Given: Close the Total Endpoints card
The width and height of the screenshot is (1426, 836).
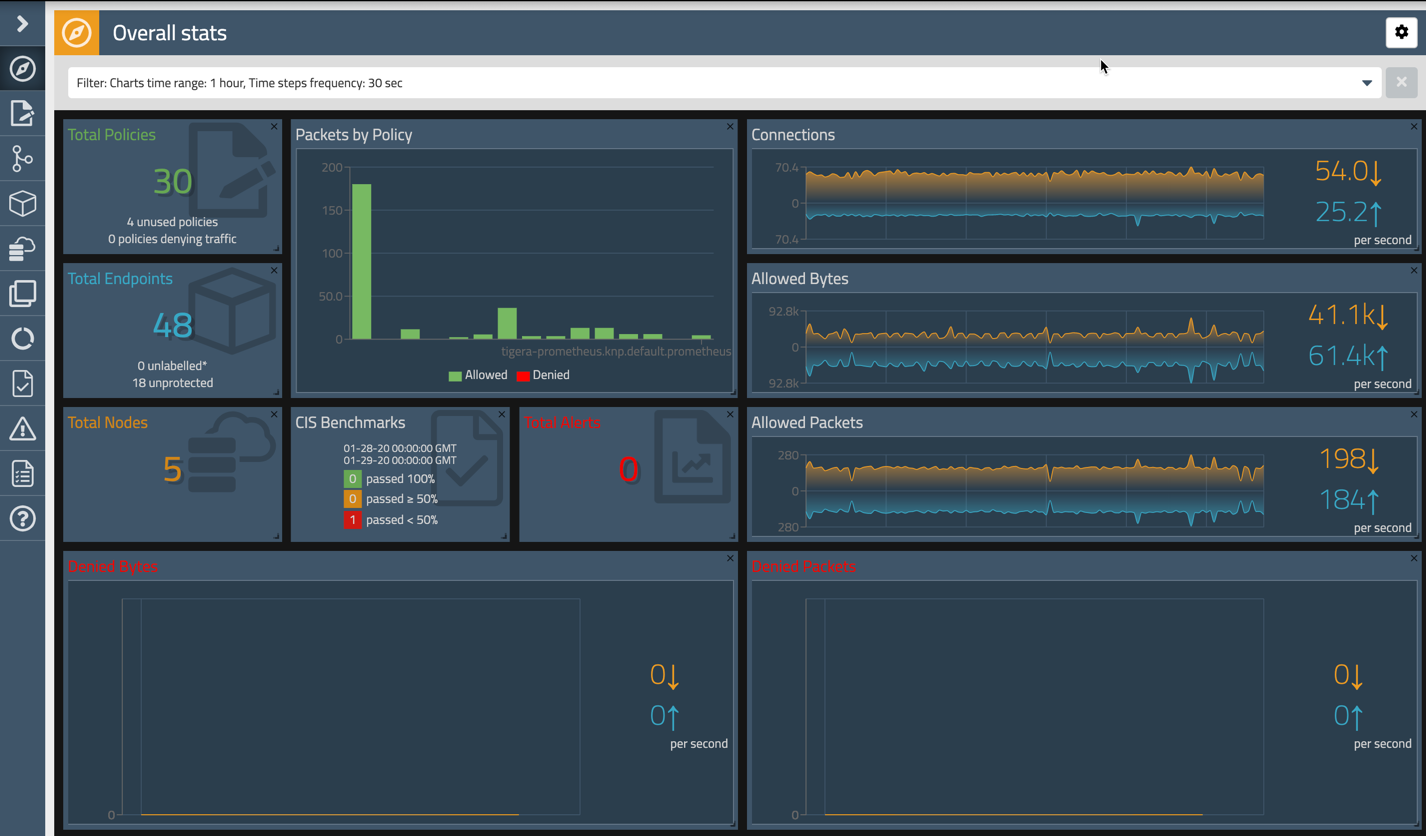Looking at the screenshot, I should pos(274,271).
